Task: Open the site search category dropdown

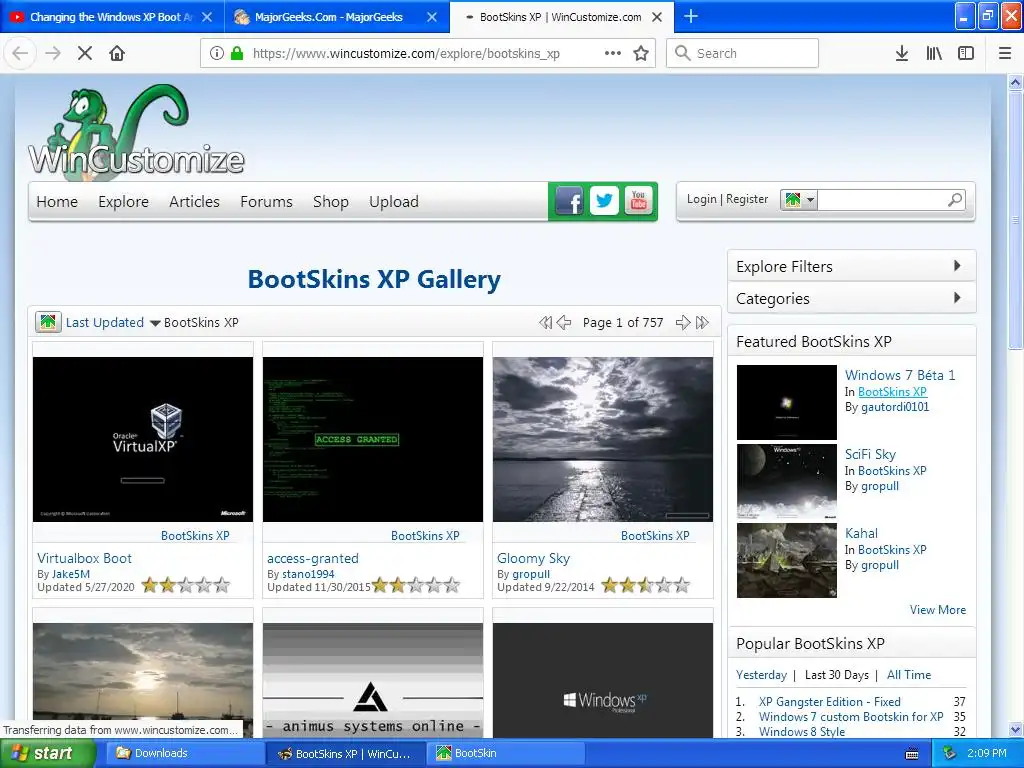Action: coord(799,200)
